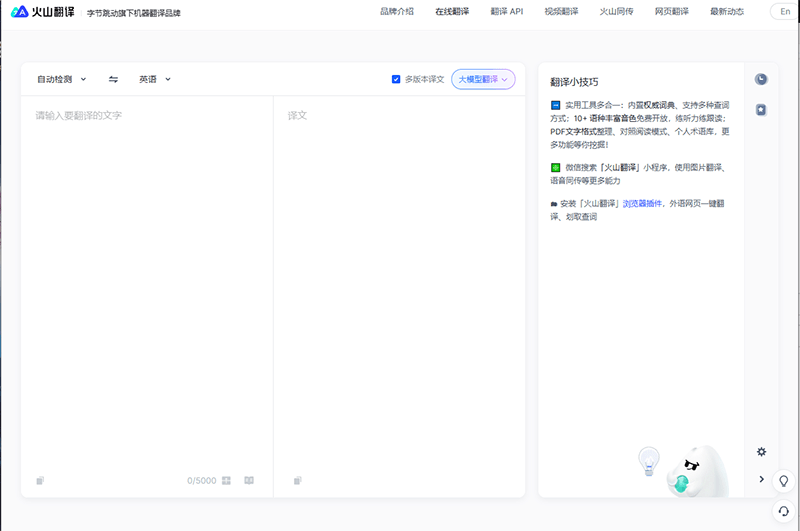Click the headset customer support icon
The height and width of the screenshot is (531, 800).
(783, 510)
